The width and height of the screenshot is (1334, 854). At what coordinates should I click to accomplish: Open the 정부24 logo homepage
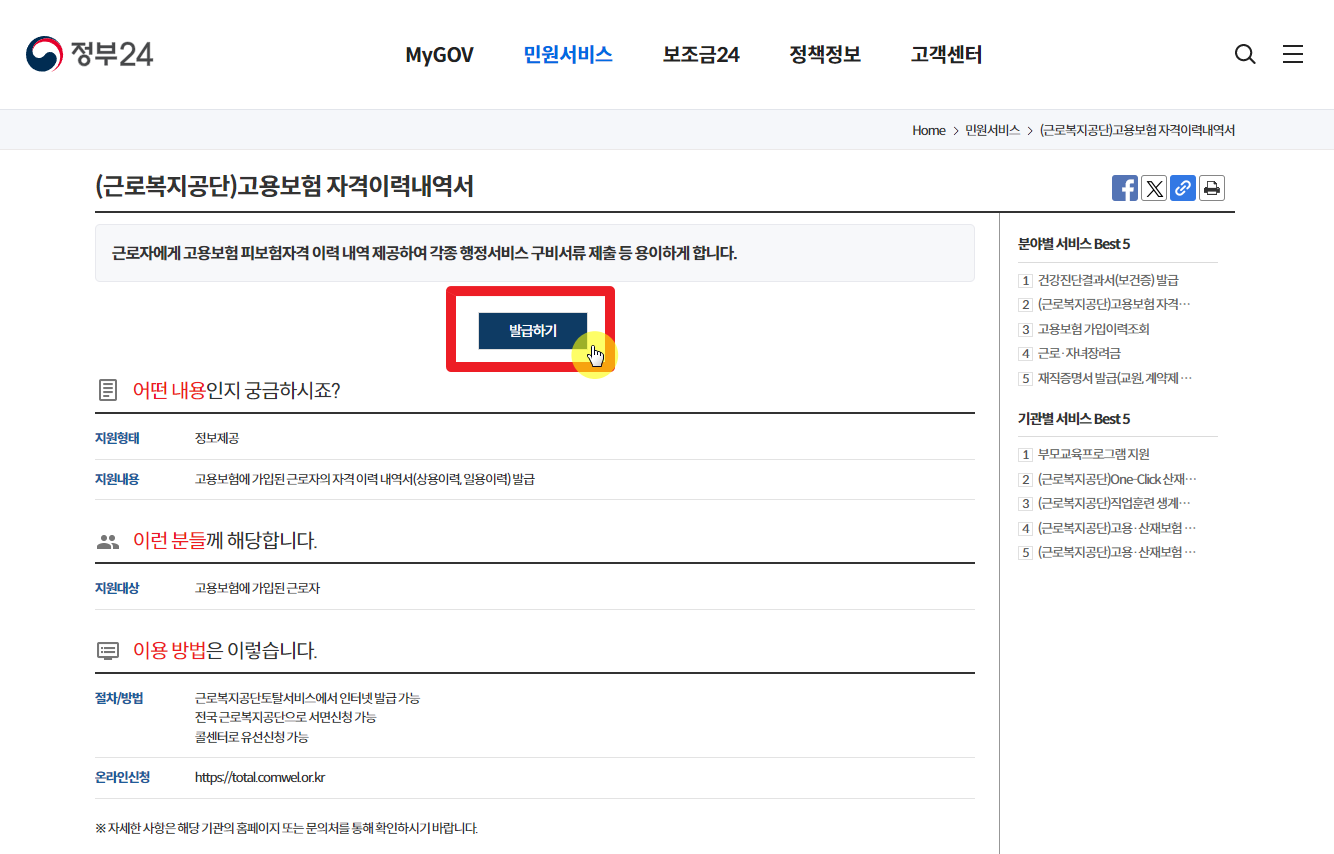pos(89,54)
